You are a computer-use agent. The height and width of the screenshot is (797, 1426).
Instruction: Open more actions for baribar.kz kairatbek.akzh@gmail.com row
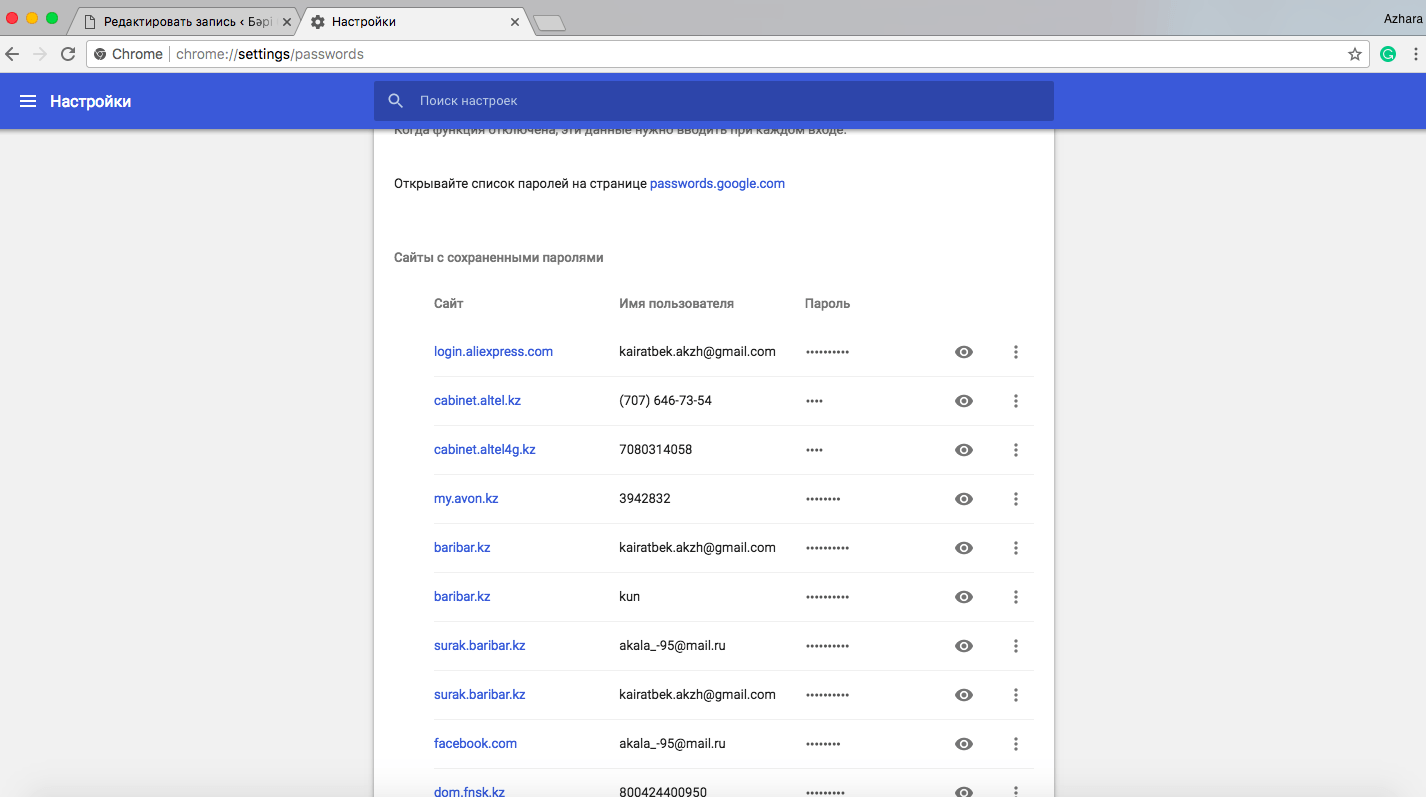point(1016,548)
